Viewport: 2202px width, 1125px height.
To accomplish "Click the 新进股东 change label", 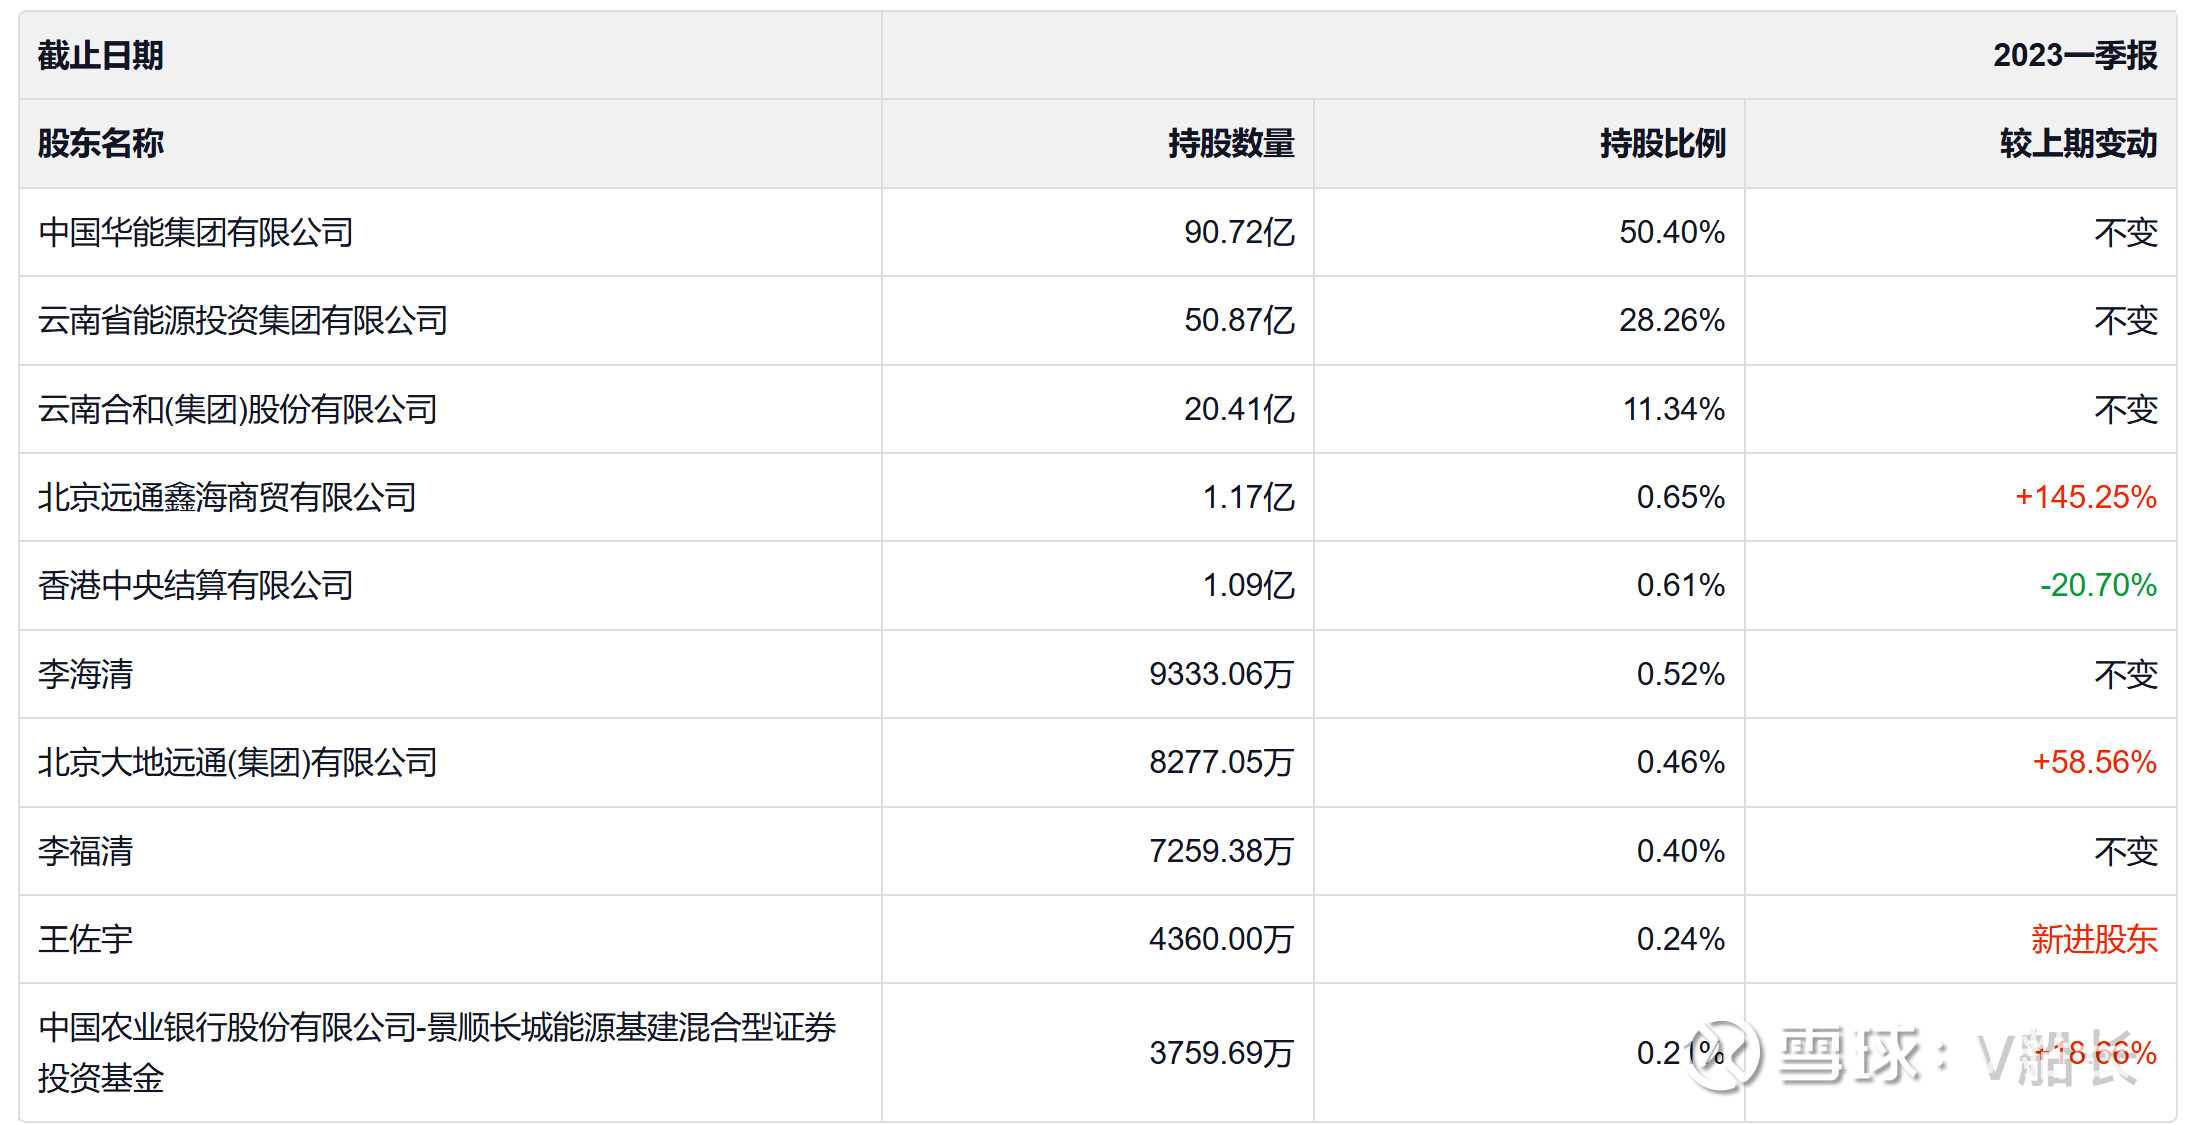I will tap(2094, 939).
